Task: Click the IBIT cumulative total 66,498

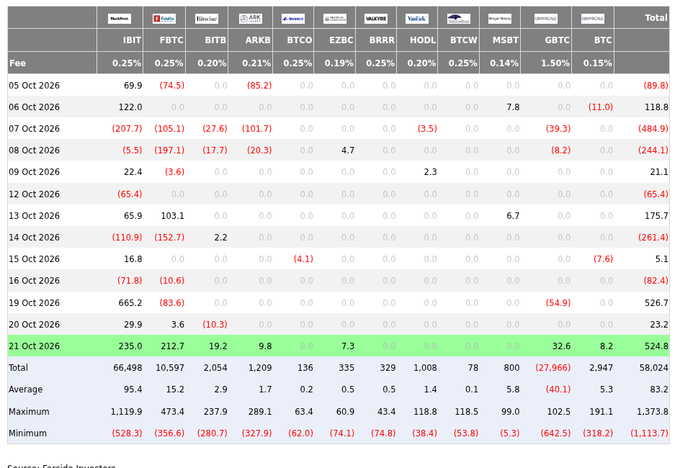Action: (x=128, y=368)
